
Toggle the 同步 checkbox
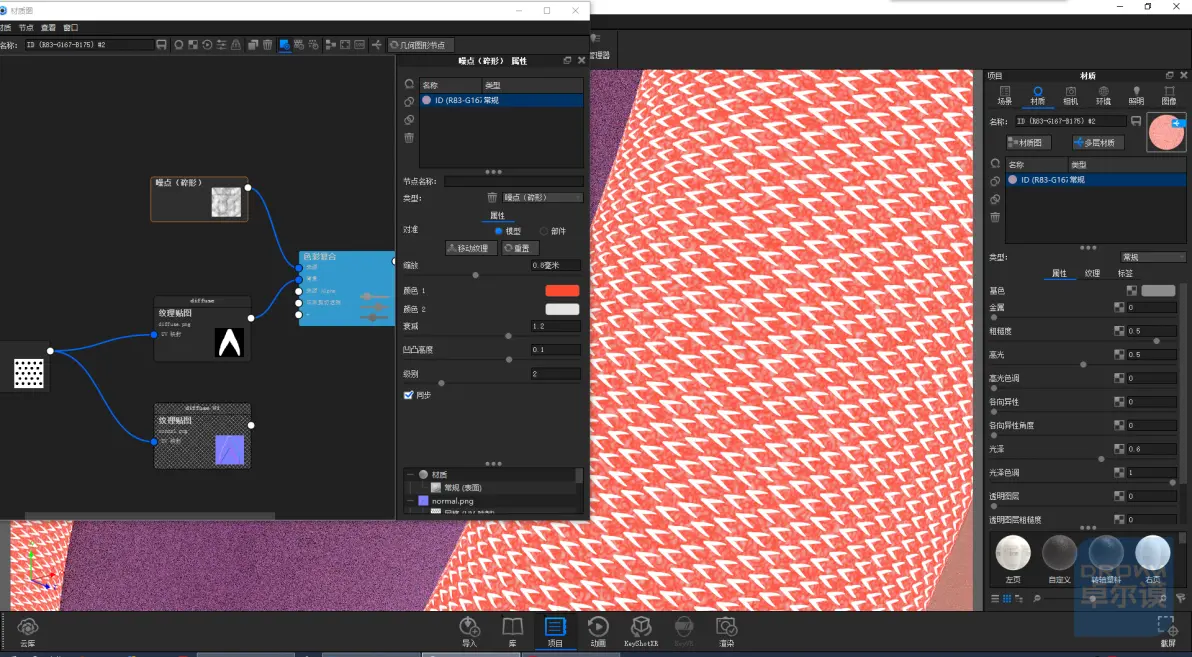408,395
